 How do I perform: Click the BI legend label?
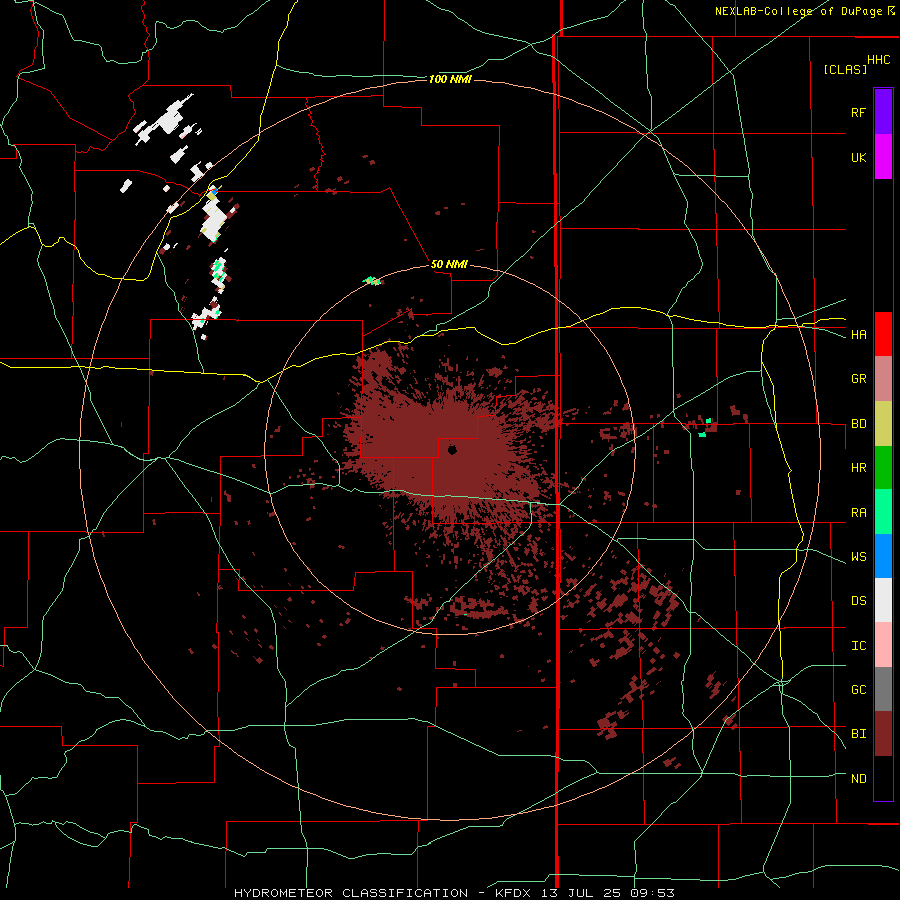coord(858,734)
